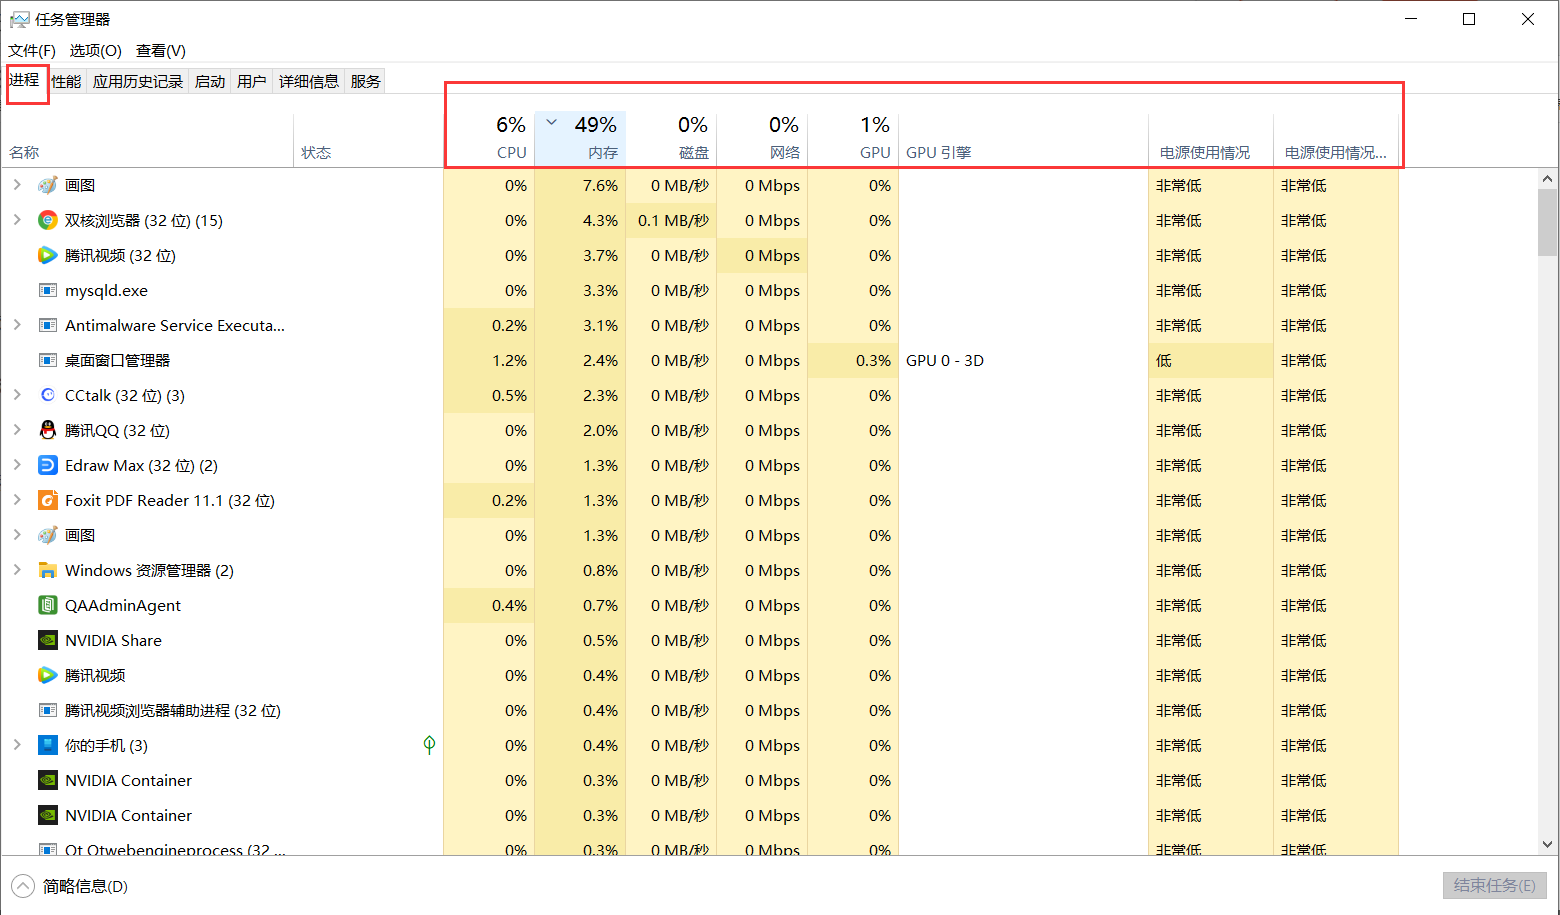Screen dimensions: 1560x915
Task: Click the Edraw Max process icon
Action: (x=47, y=465)
